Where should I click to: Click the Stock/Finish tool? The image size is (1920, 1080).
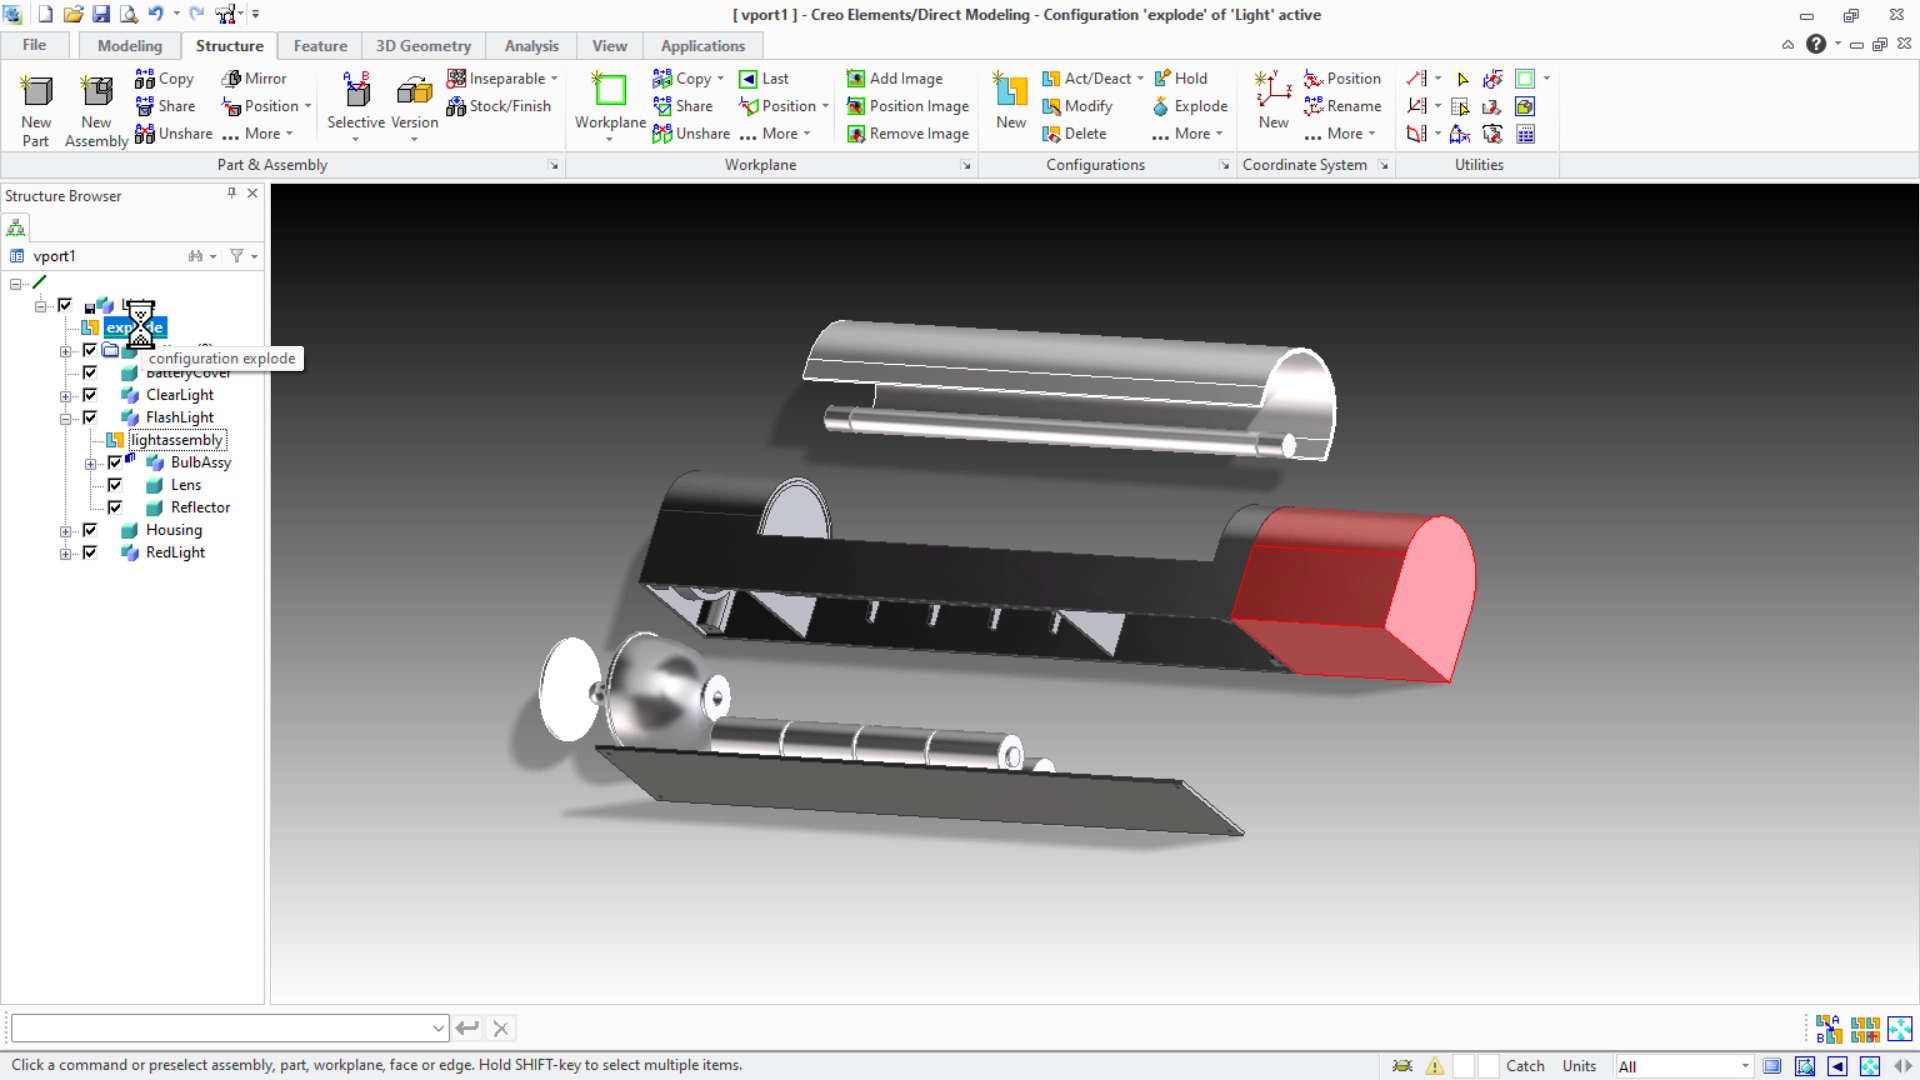[x=499, y=106]
